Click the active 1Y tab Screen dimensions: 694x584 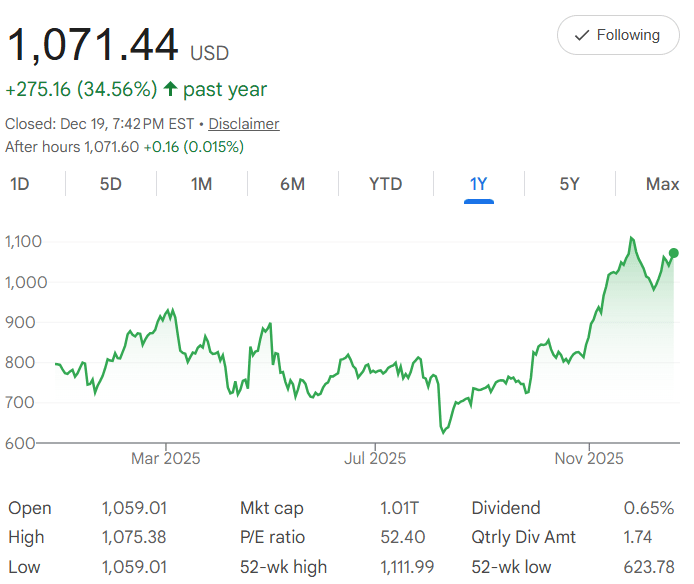478,184
